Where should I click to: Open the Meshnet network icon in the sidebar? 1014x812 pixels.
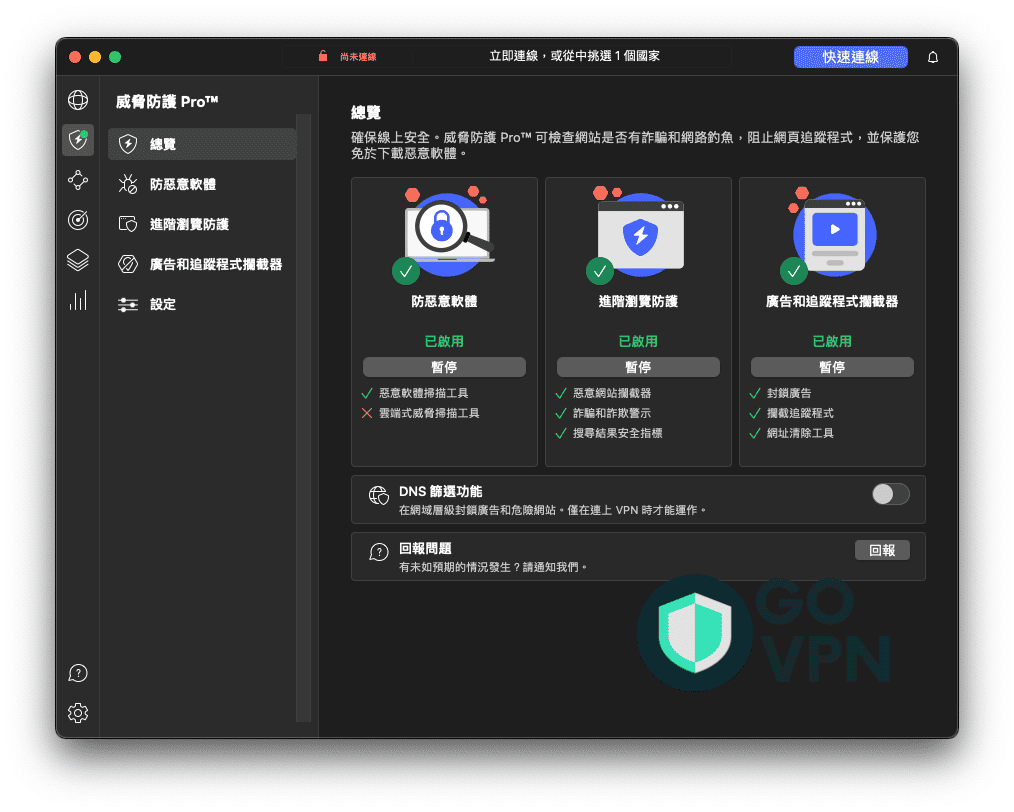pos(78,180)
